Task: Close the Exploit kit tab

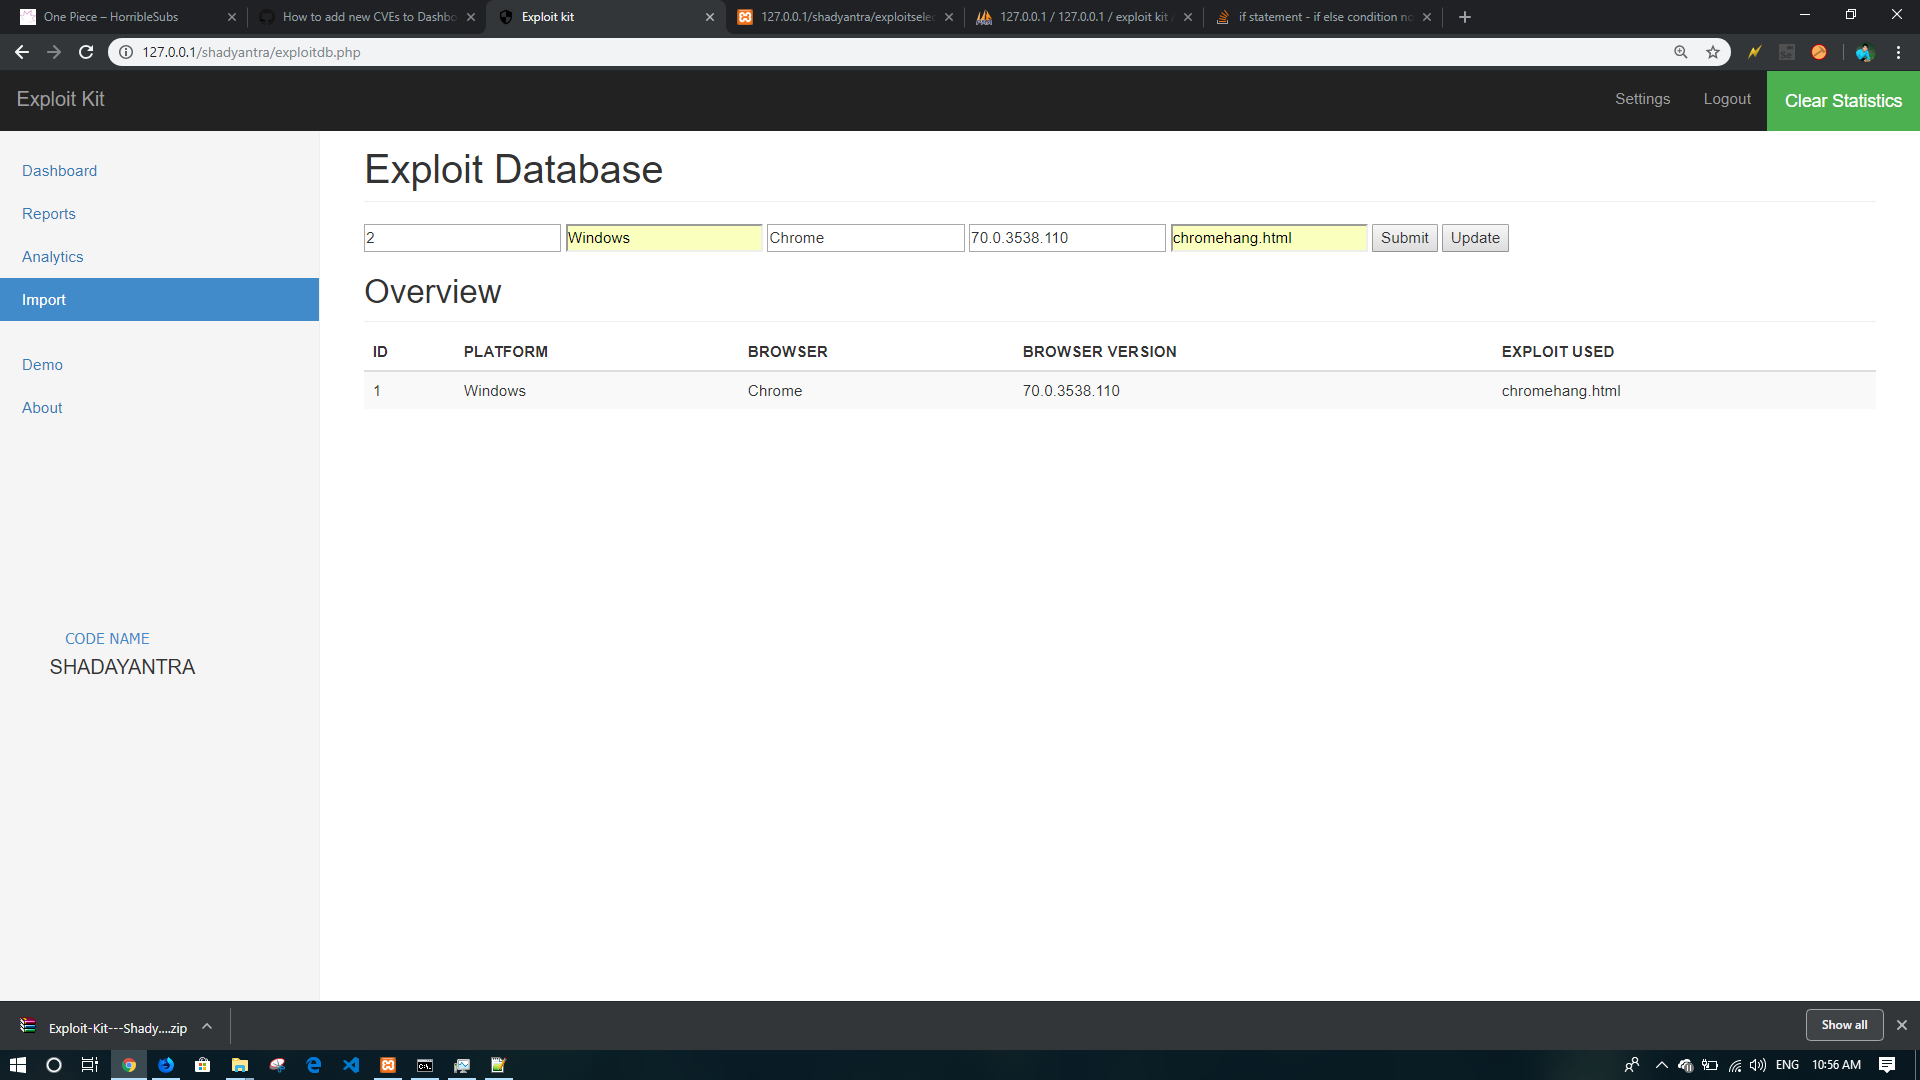Action: [x=710, y=17]
